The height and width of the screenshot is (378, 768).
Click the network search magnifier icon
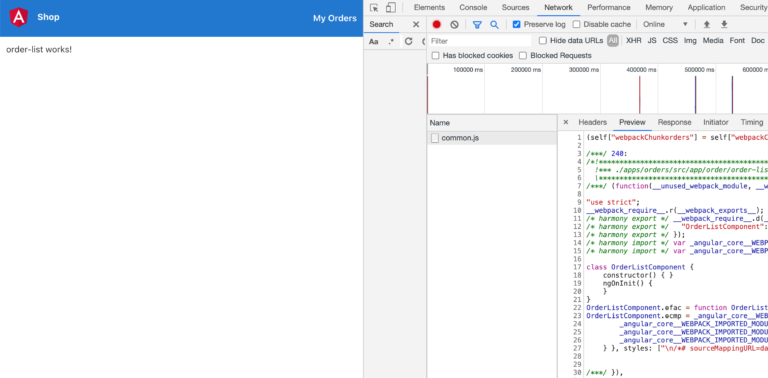click(494, 24)
